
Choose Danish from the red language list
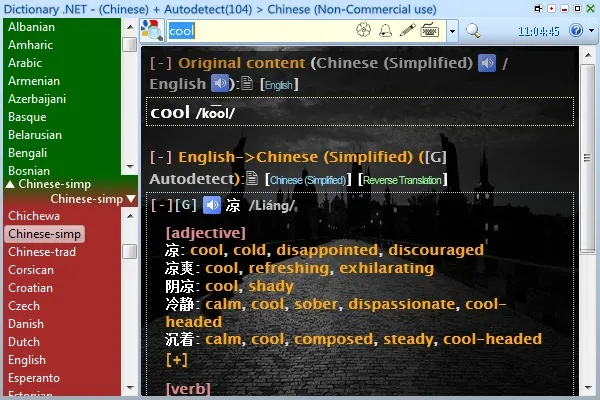[26, 324]
